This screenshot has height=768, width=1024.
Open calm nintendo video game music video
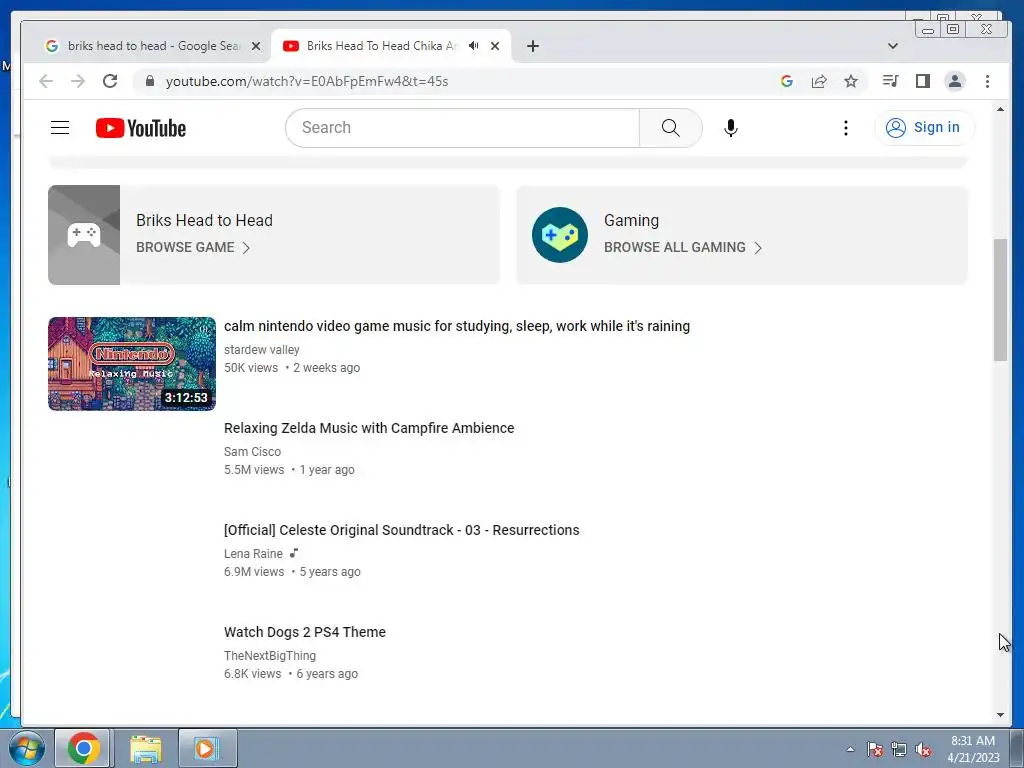click(x=456, y=326)
